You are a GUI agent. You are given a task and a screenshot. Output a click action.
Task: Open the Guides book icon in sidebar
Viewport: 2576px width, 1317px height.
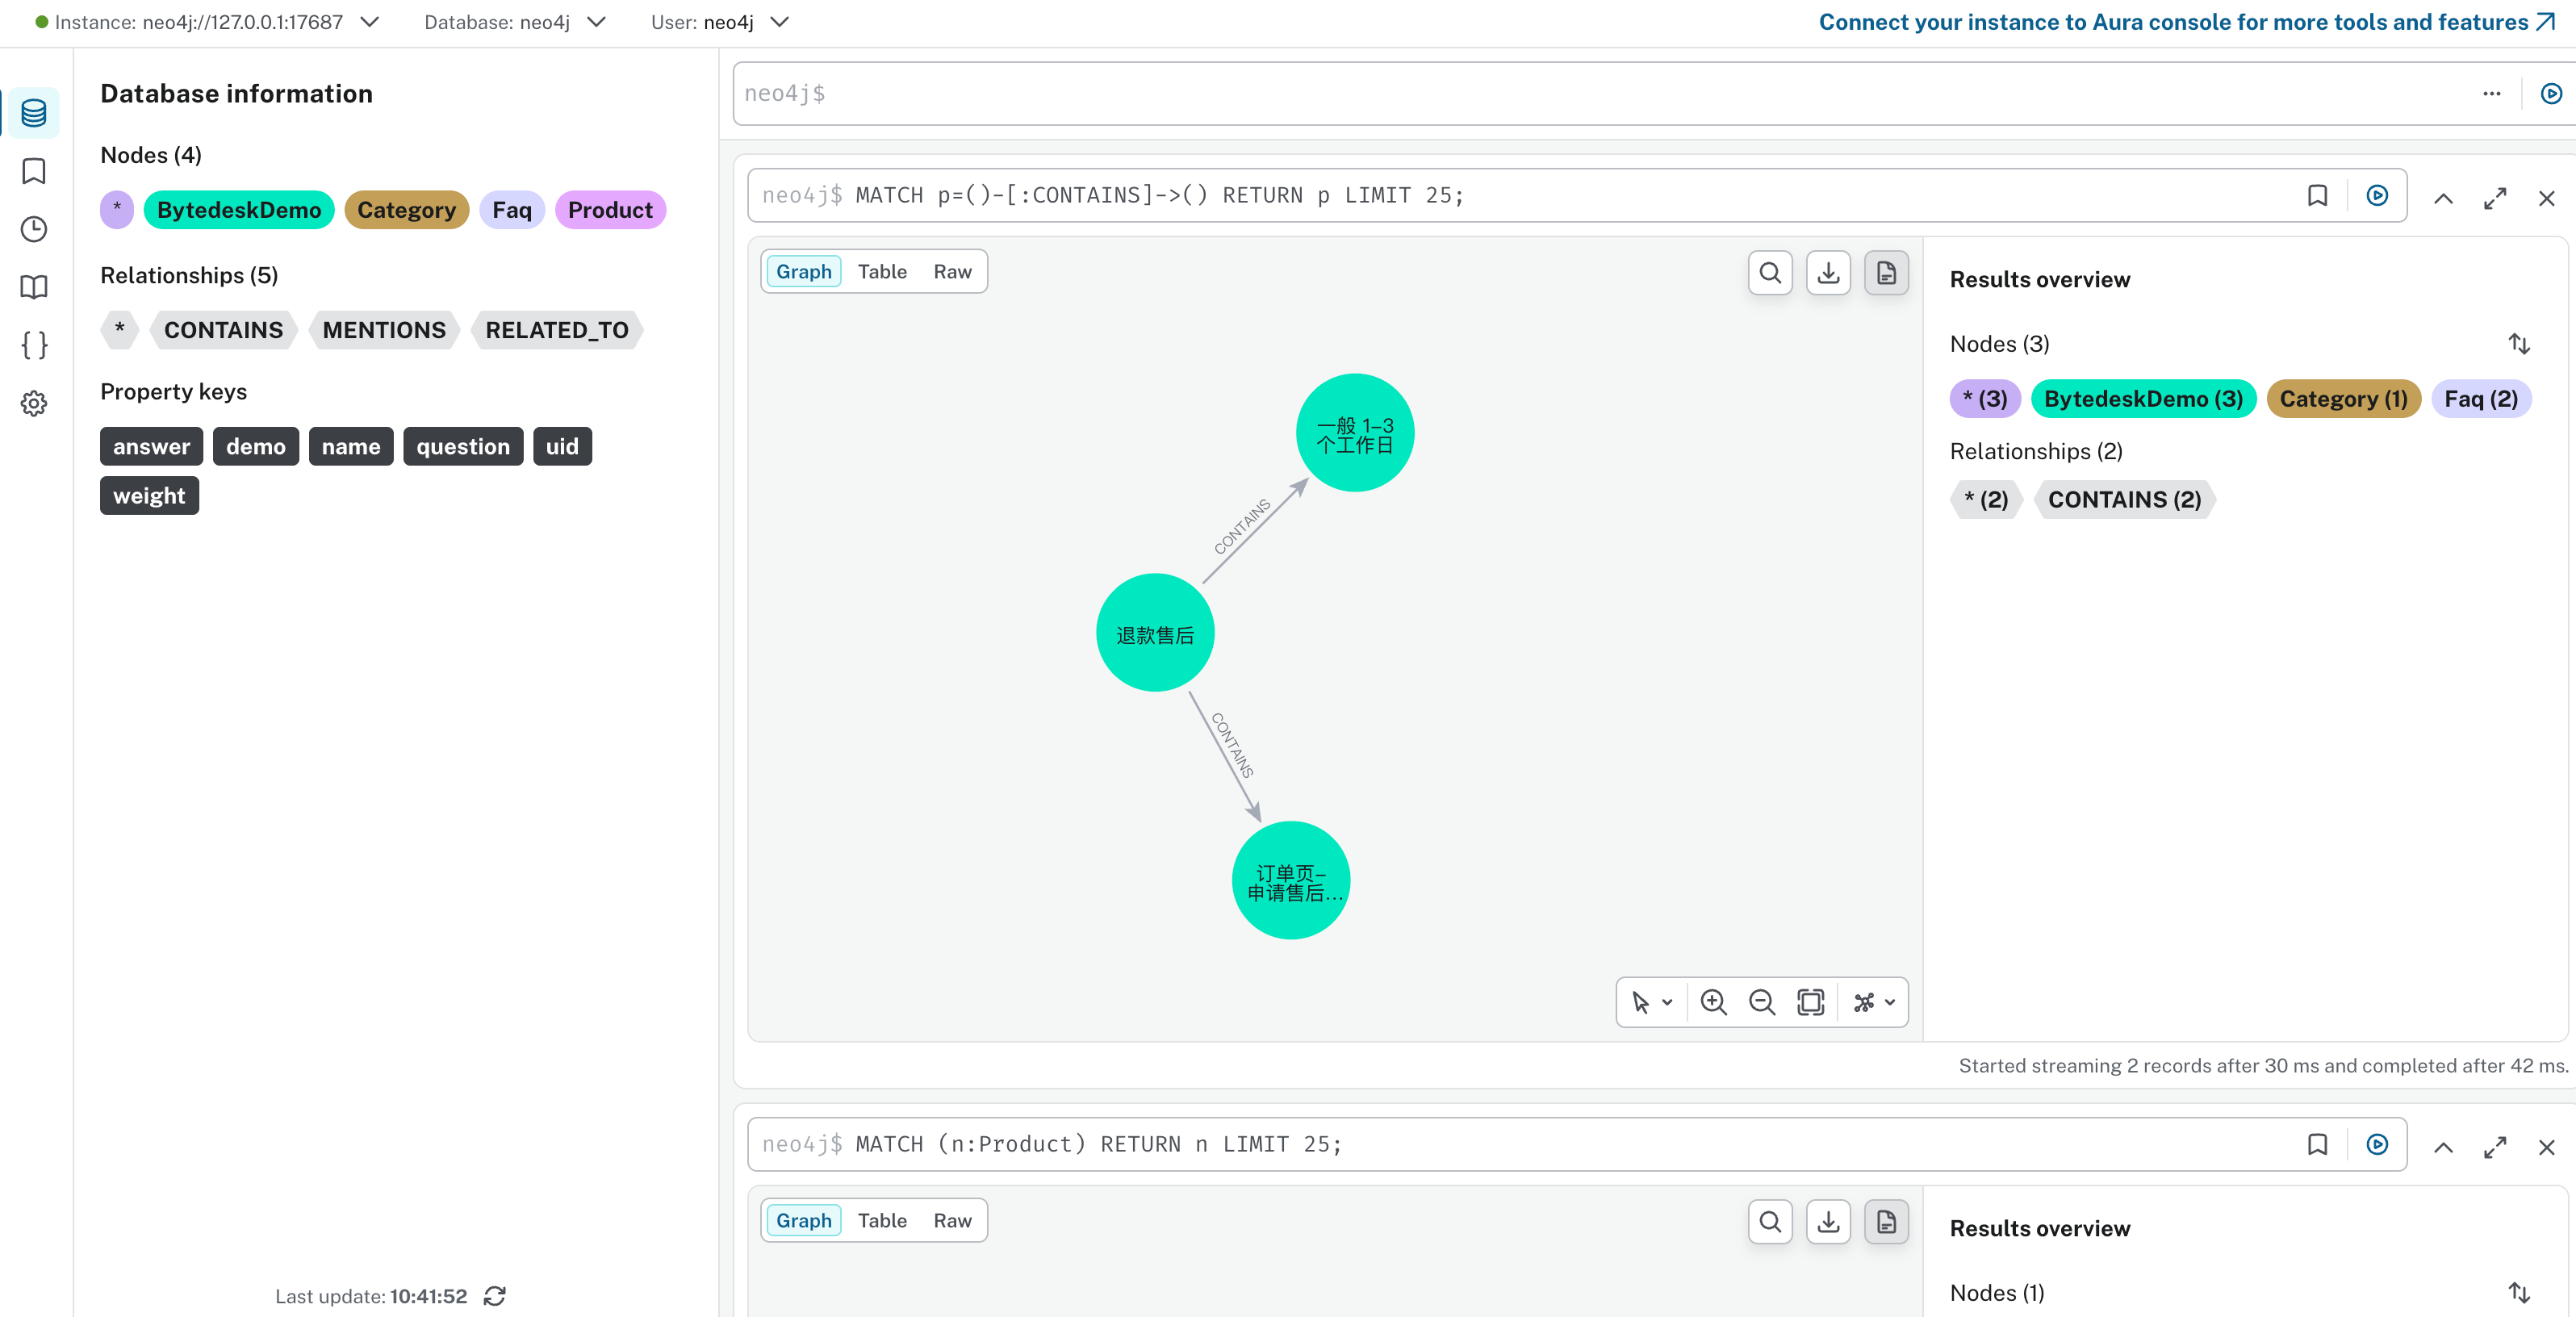34,287
